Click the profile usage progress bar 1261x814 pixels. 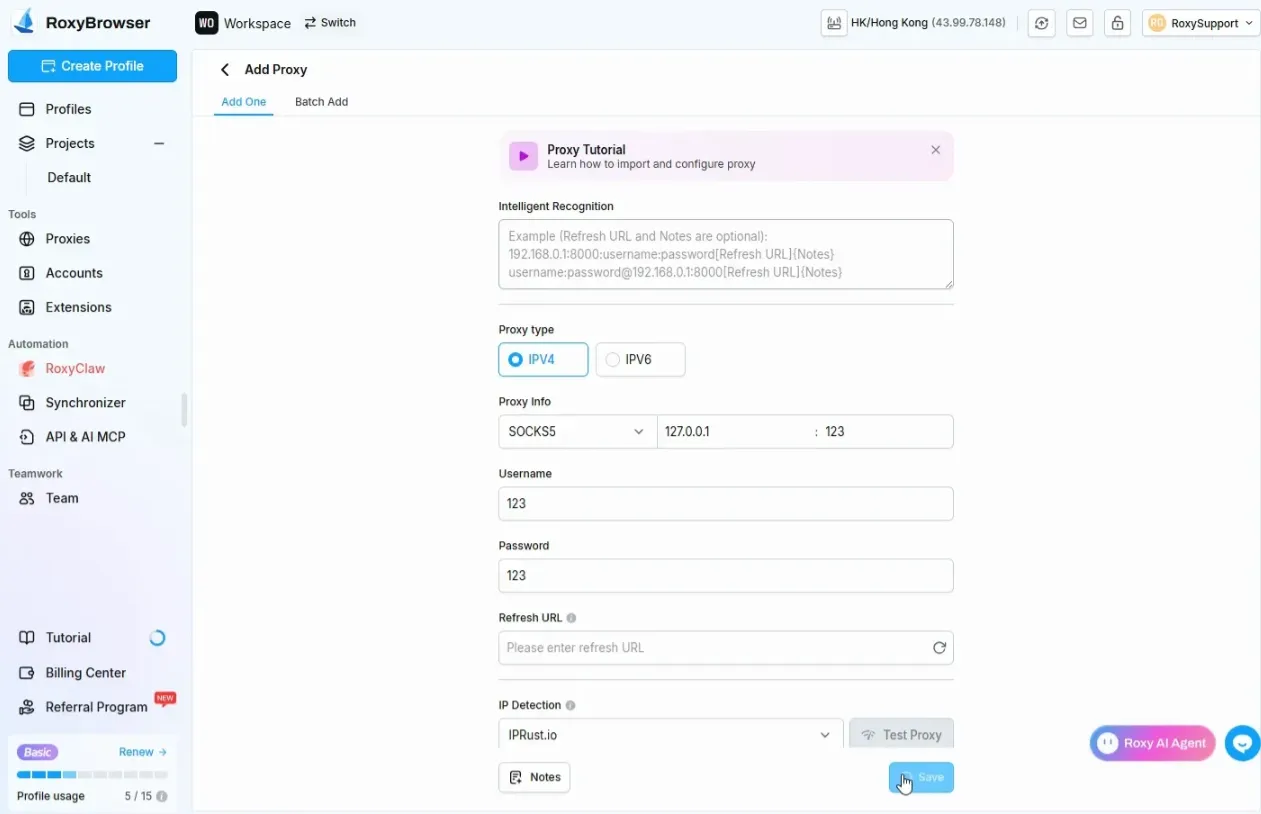point(92,775)
